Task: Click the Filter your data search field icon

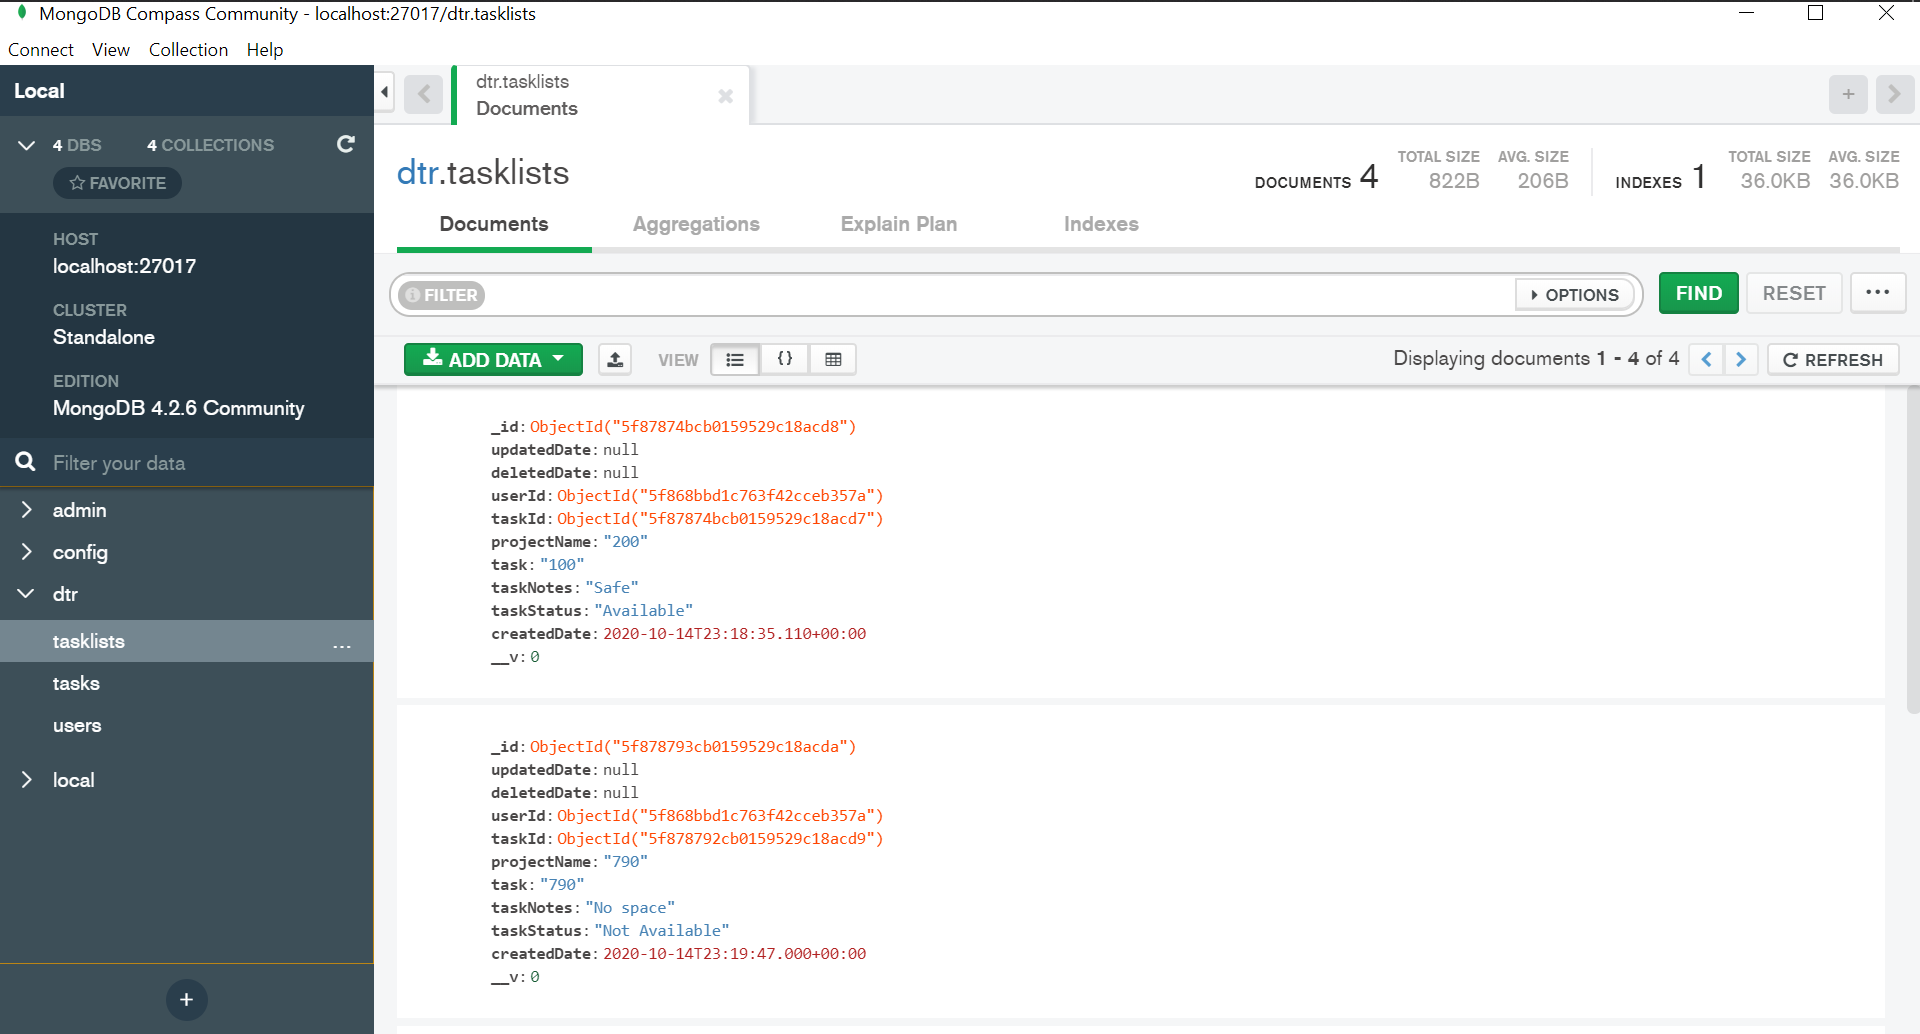Action: 25,462
